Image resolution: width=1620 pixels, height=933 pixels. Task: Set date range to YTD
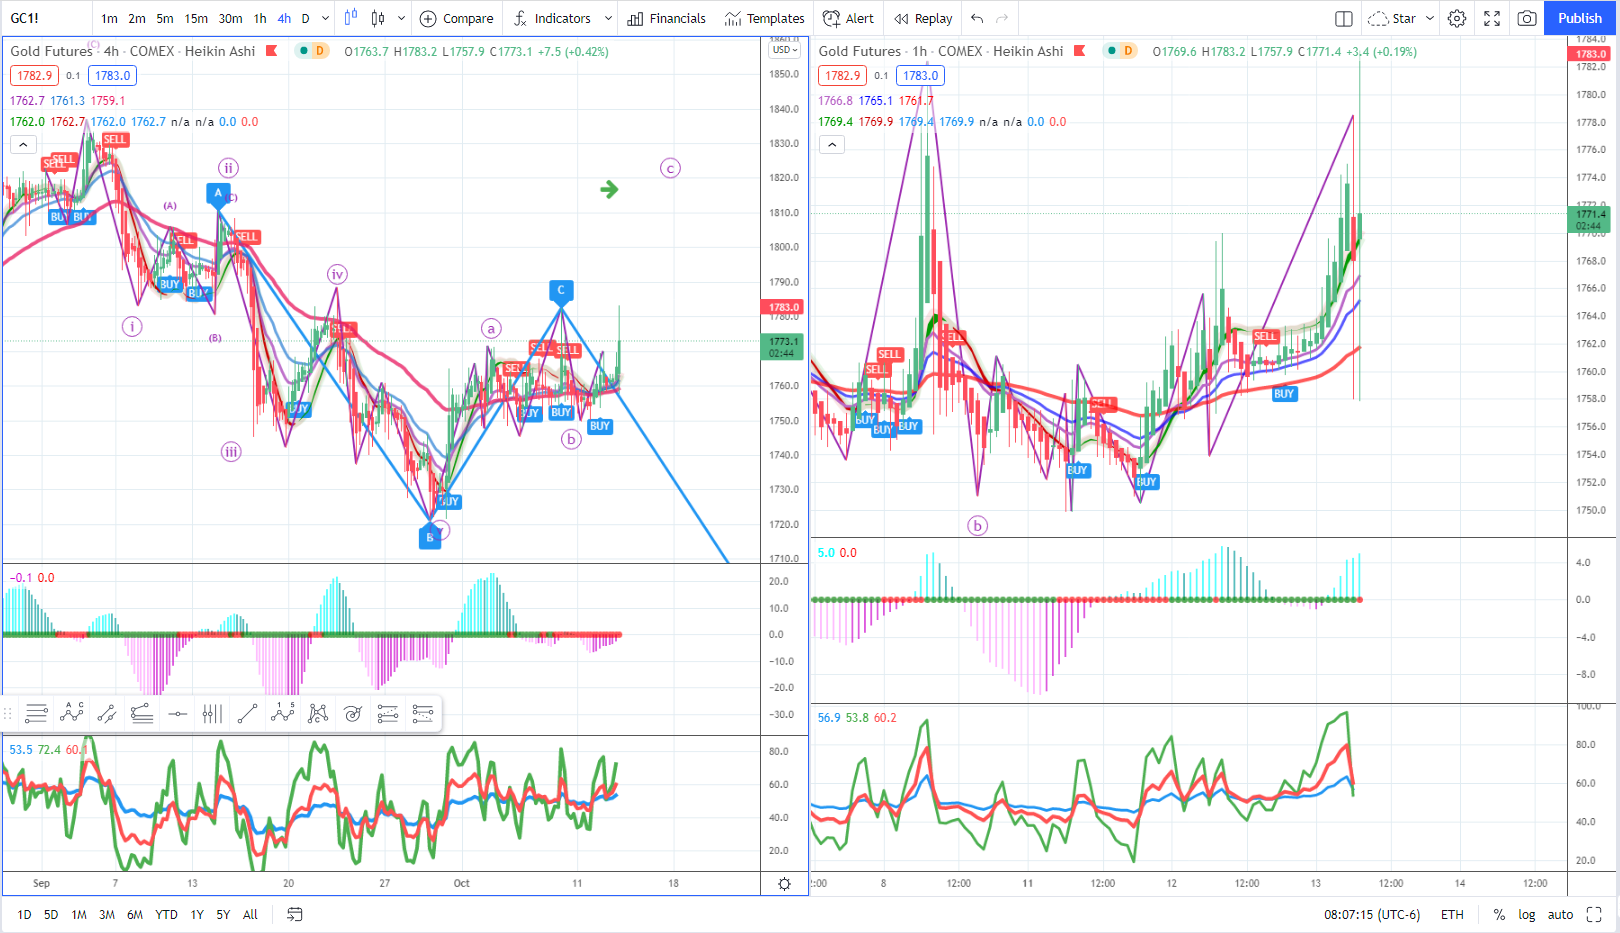(166, 914)
